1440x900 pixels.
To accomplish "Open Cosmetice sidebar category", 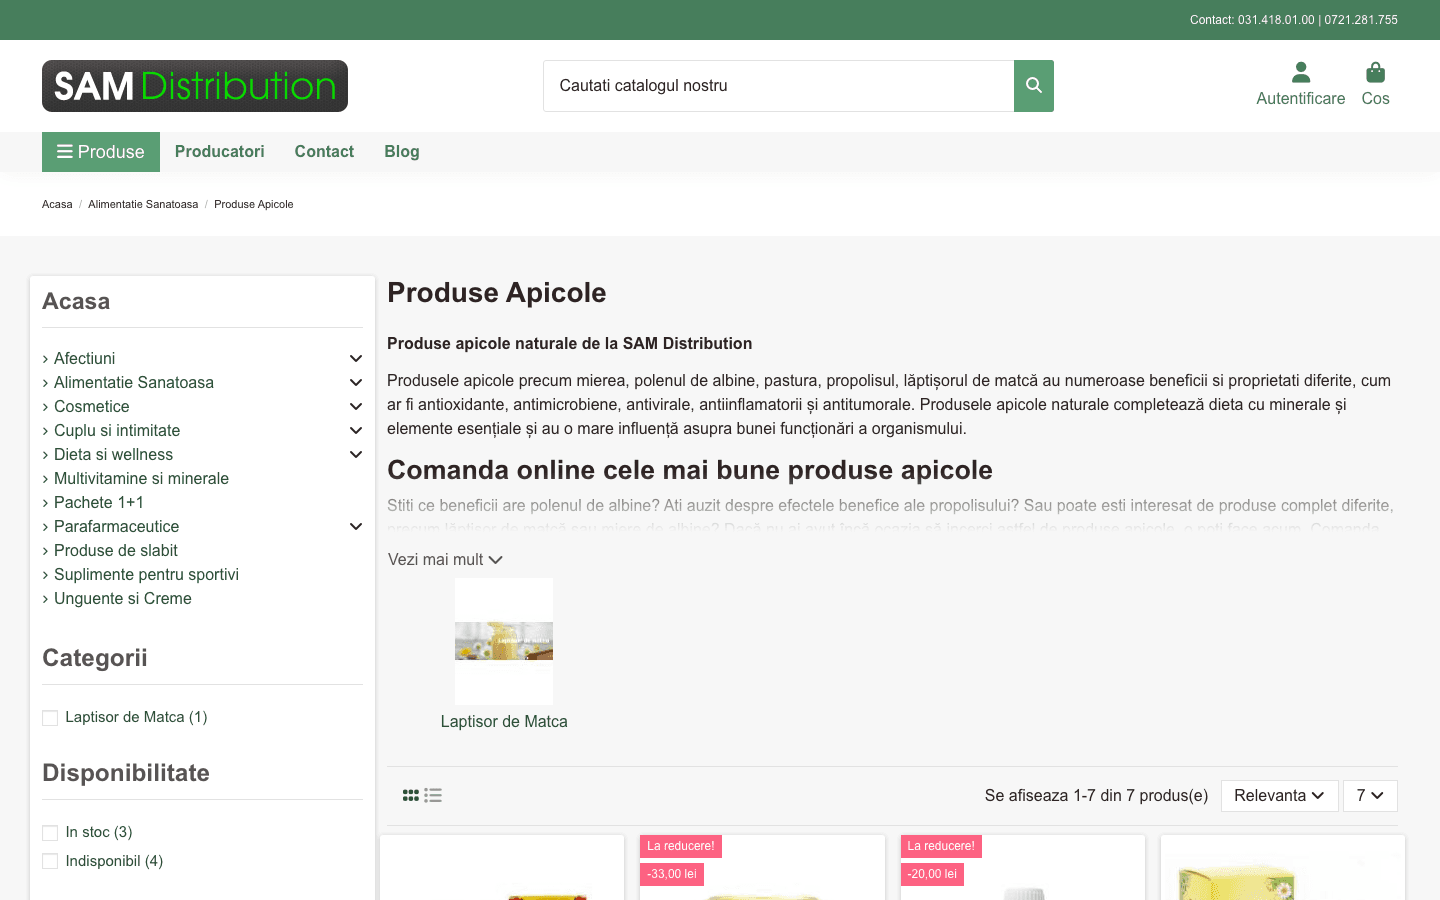I will pos(92,406).
